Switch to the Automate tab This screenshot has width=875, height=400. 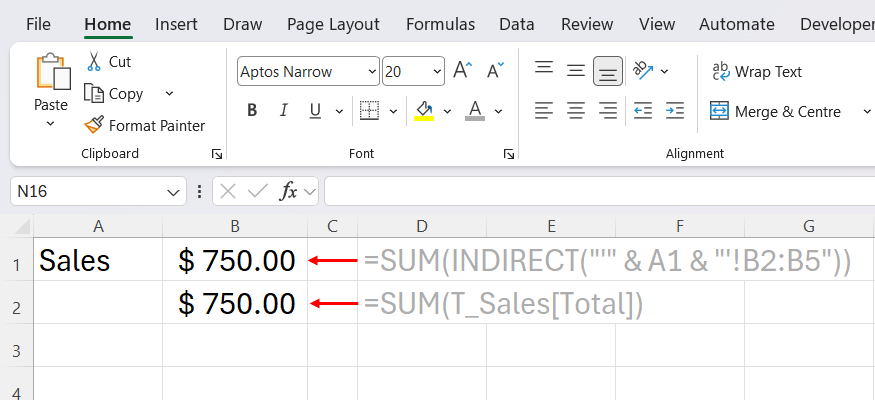click(x=737, y=24)
